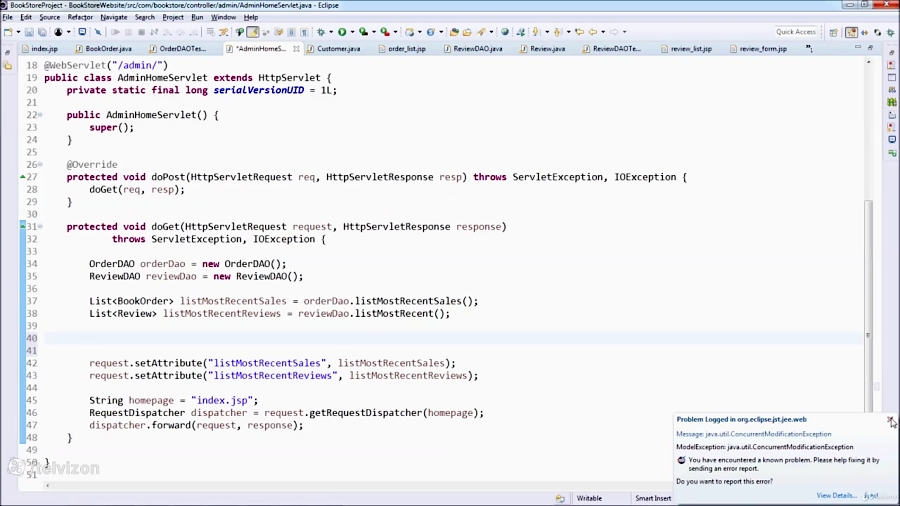
Task: Open the Debug configurations dropdown arrow
Action: pos(331,32)
